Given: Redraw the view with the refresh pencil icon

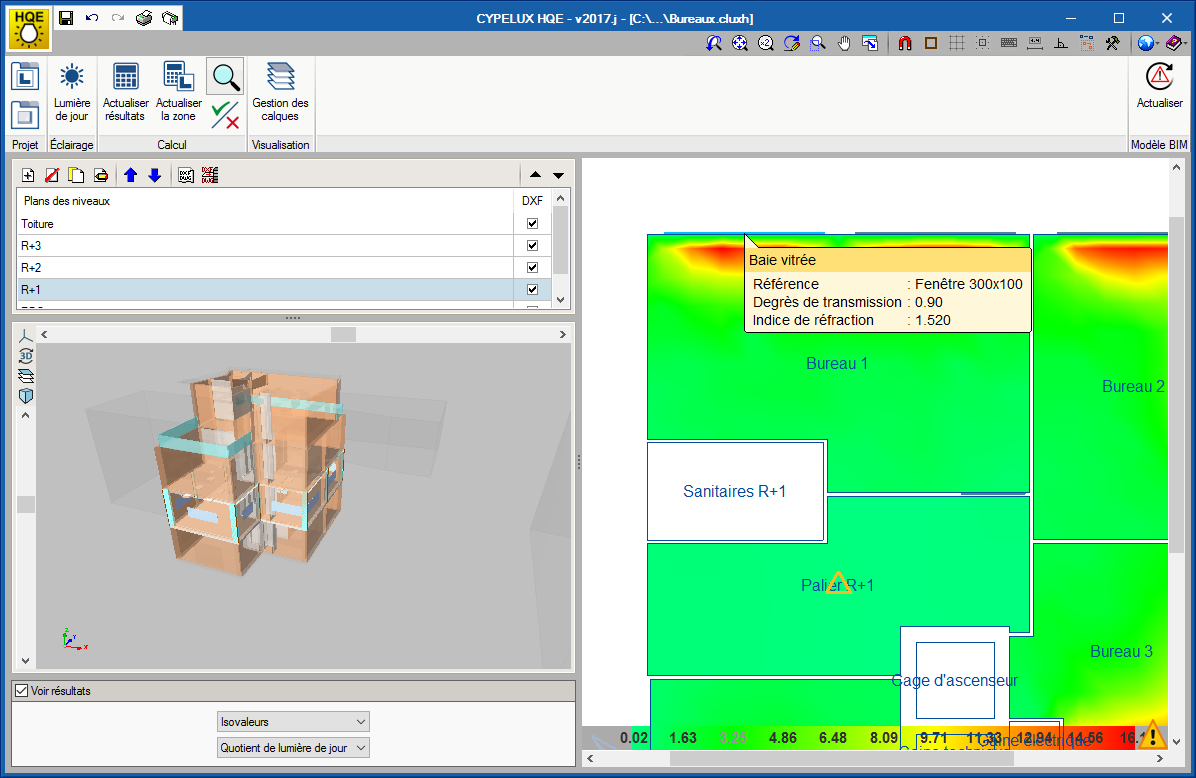Looking at the screenshot, I should [x=792, y=43].
